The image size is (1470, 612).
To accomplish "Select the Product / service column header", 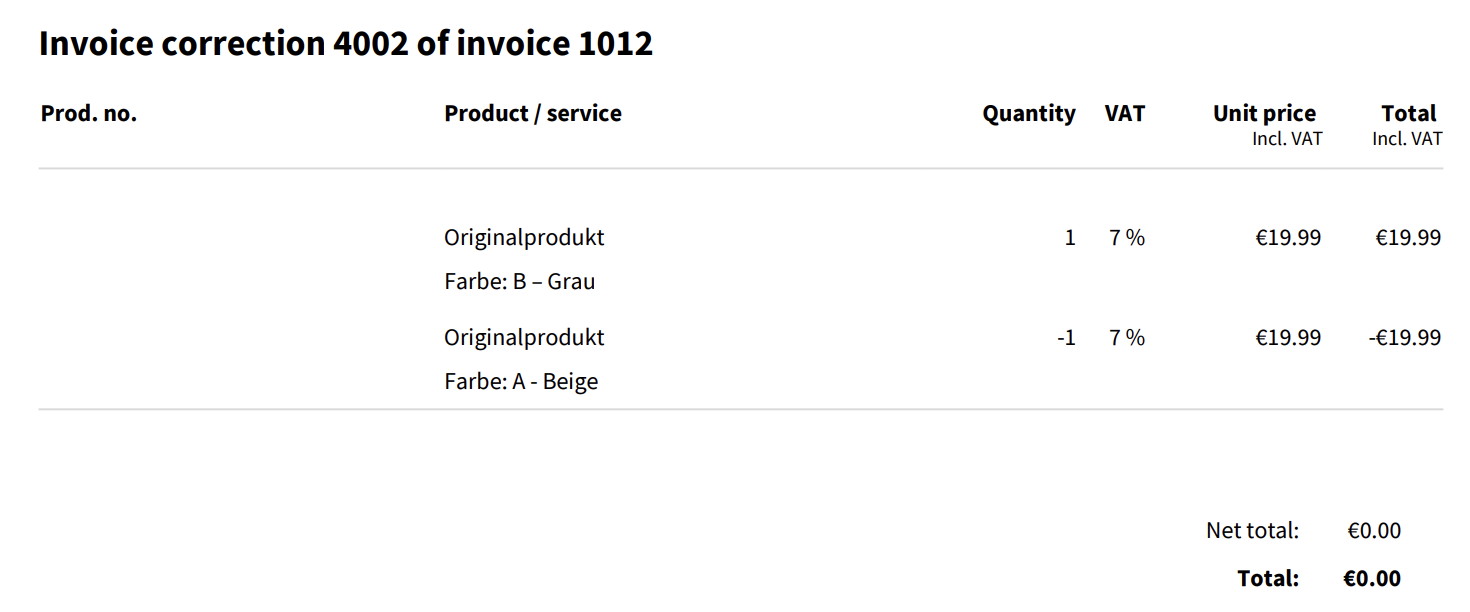I will (x=532, y=114).
